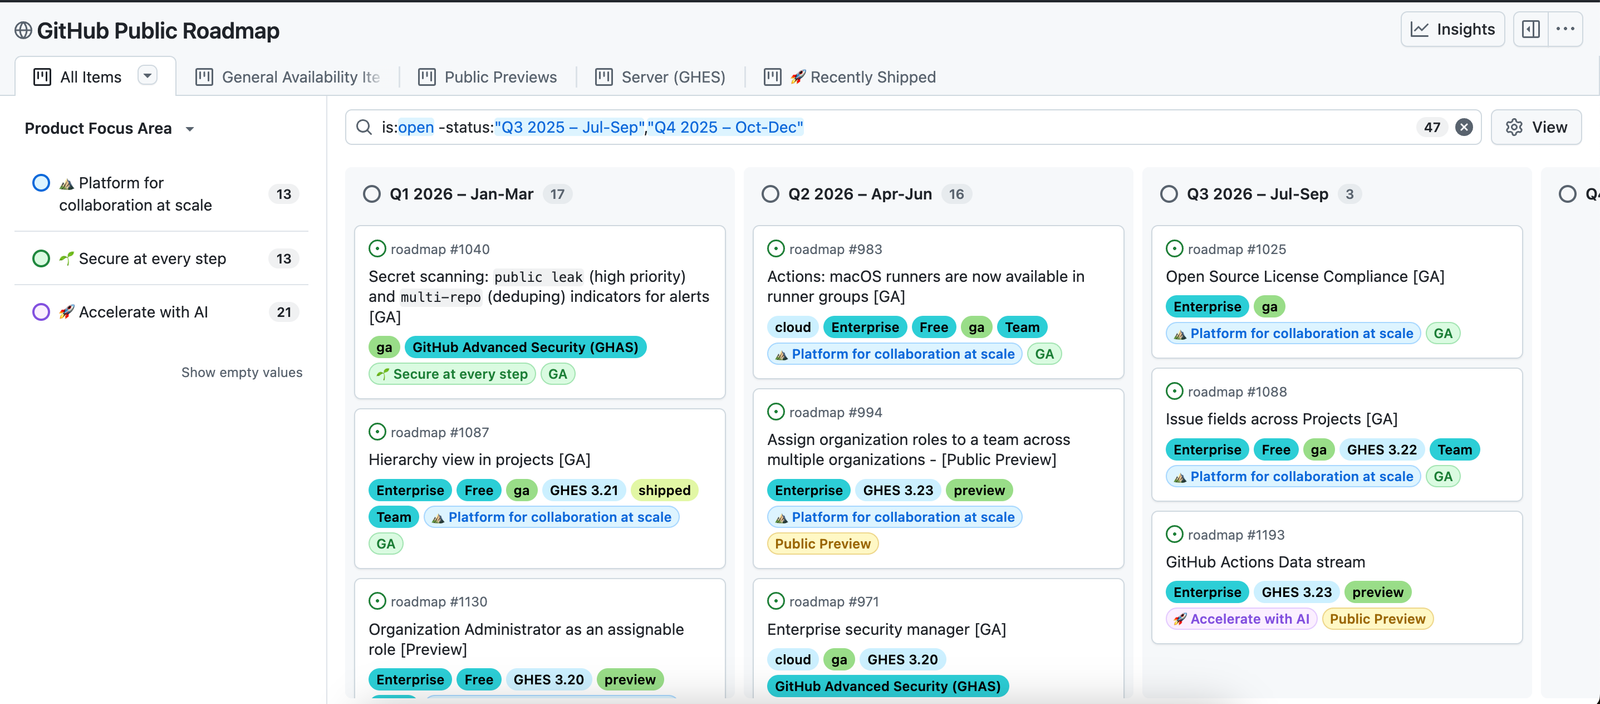
Task: Open Hierarchy view in projects [GA] card
Action: pos(479,460)
